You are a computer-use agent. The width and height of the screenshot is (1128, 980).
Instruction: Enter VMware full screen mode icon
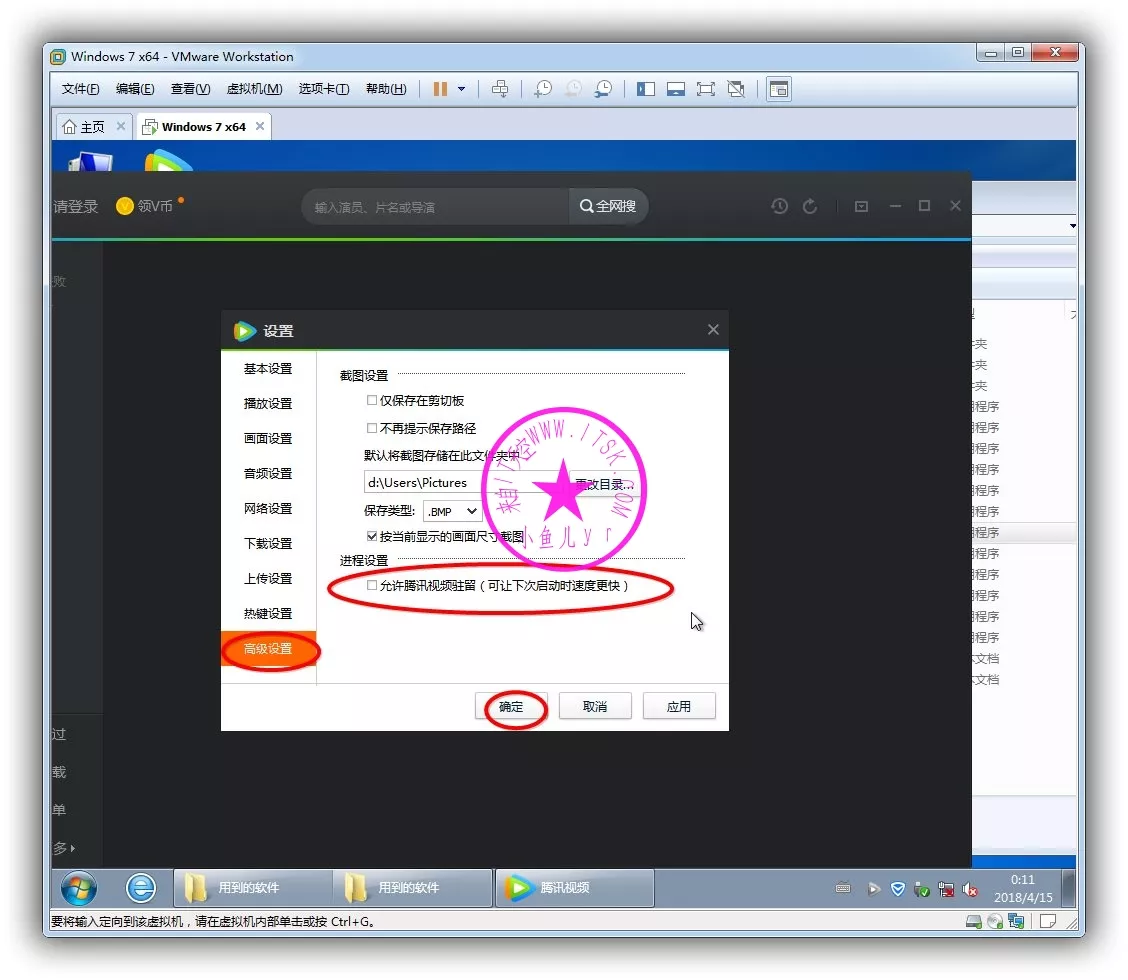(x=706, y=89)
